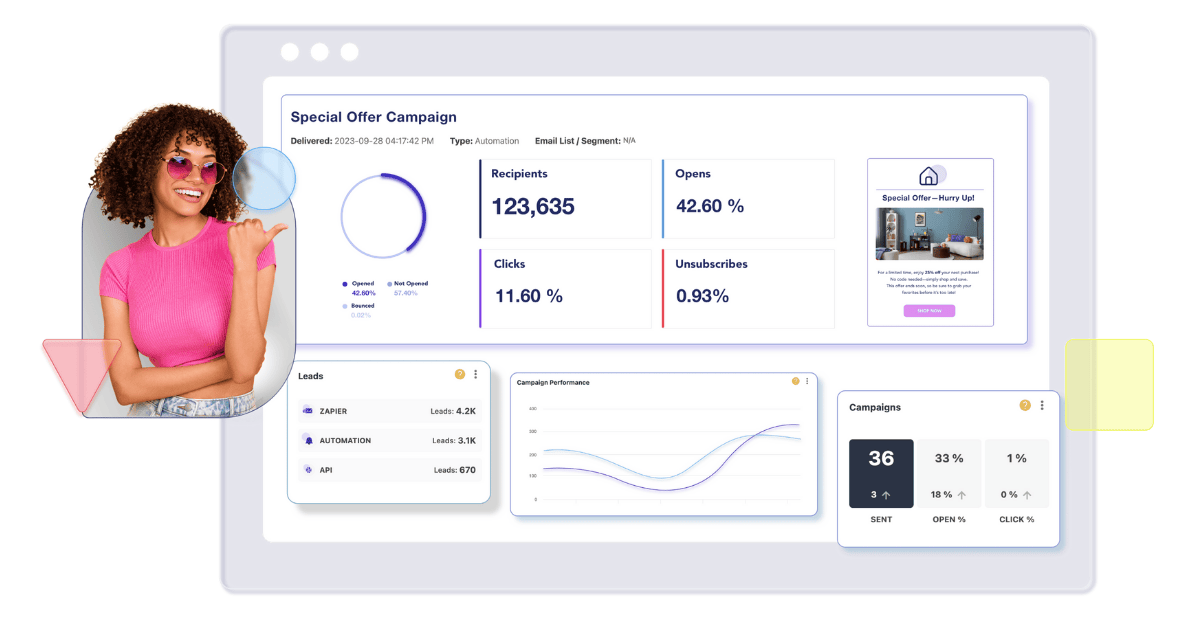Select the SENT tile showing 36
1200x628 pixels.
click(881, 473)
